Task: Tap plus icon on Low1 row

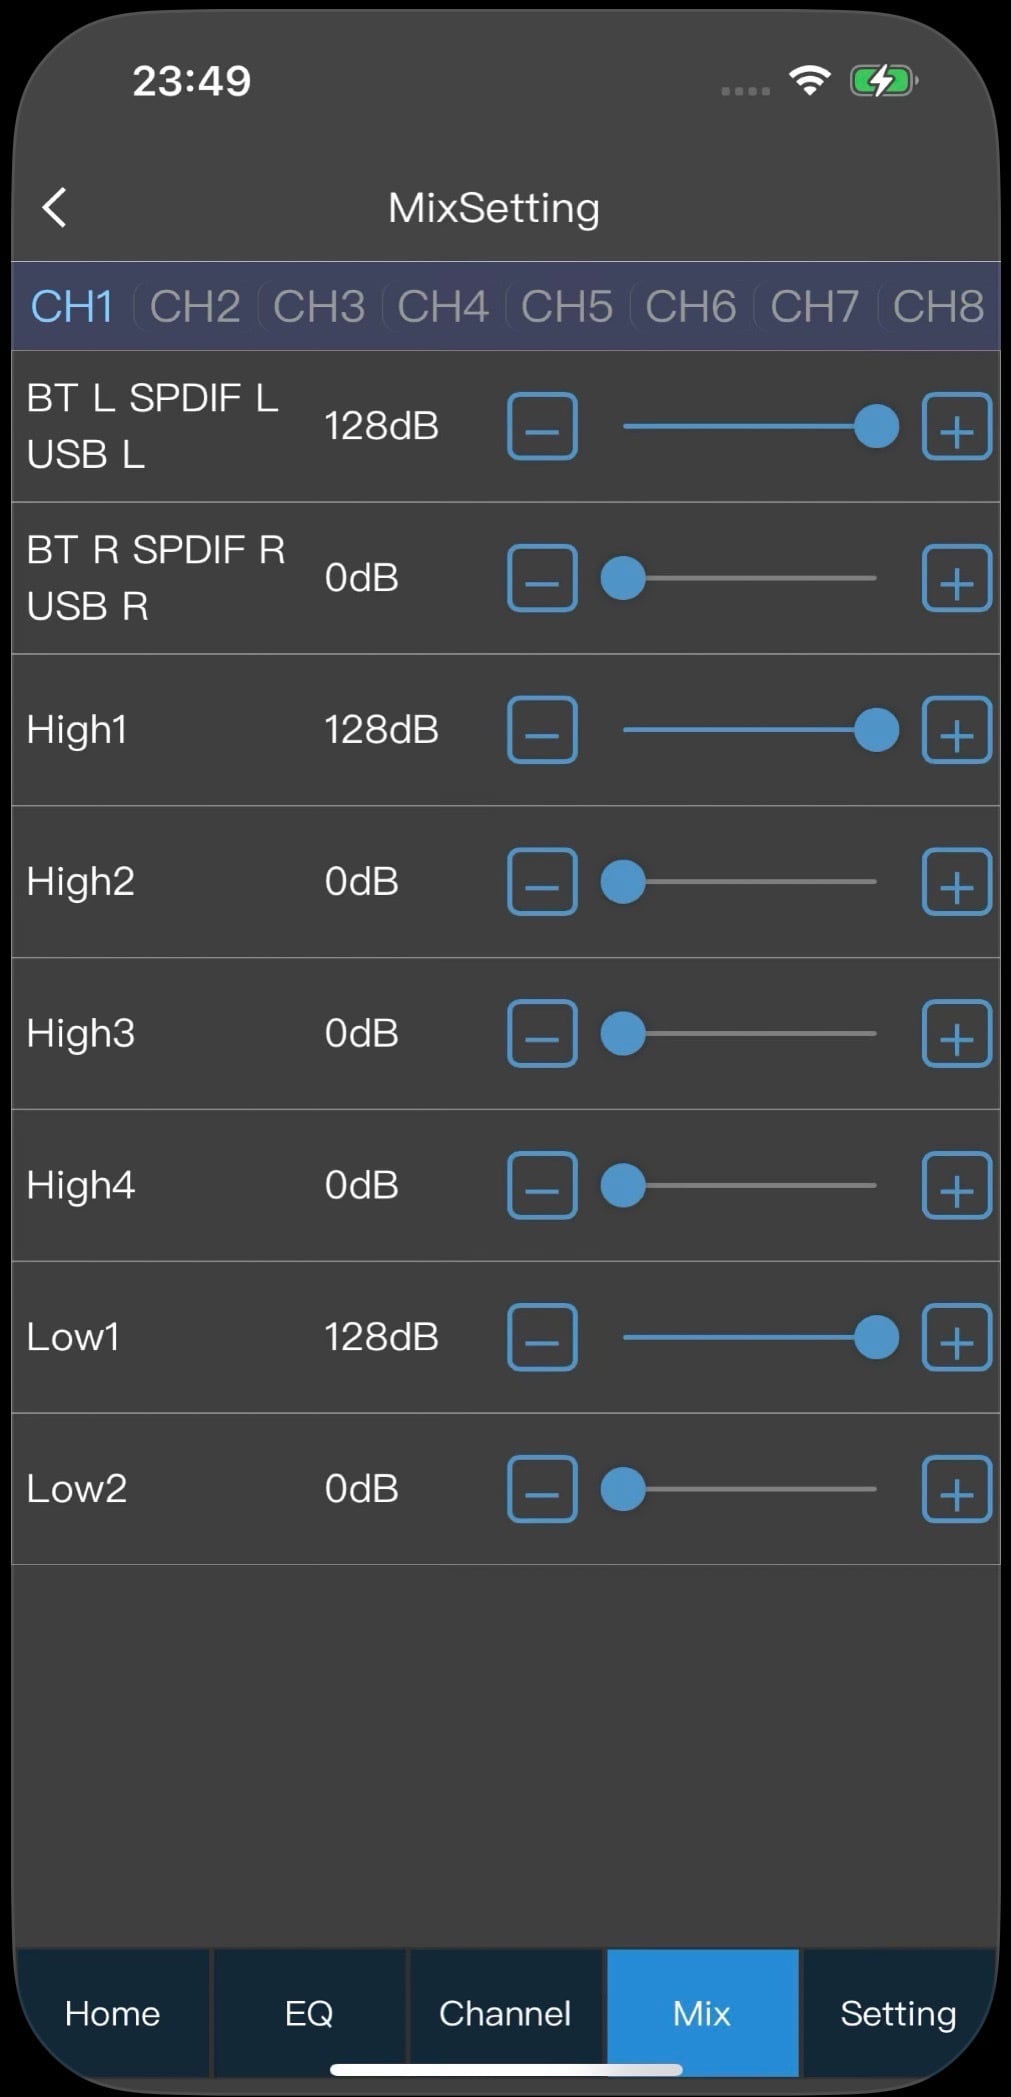Action: [x=956, y=1338]
